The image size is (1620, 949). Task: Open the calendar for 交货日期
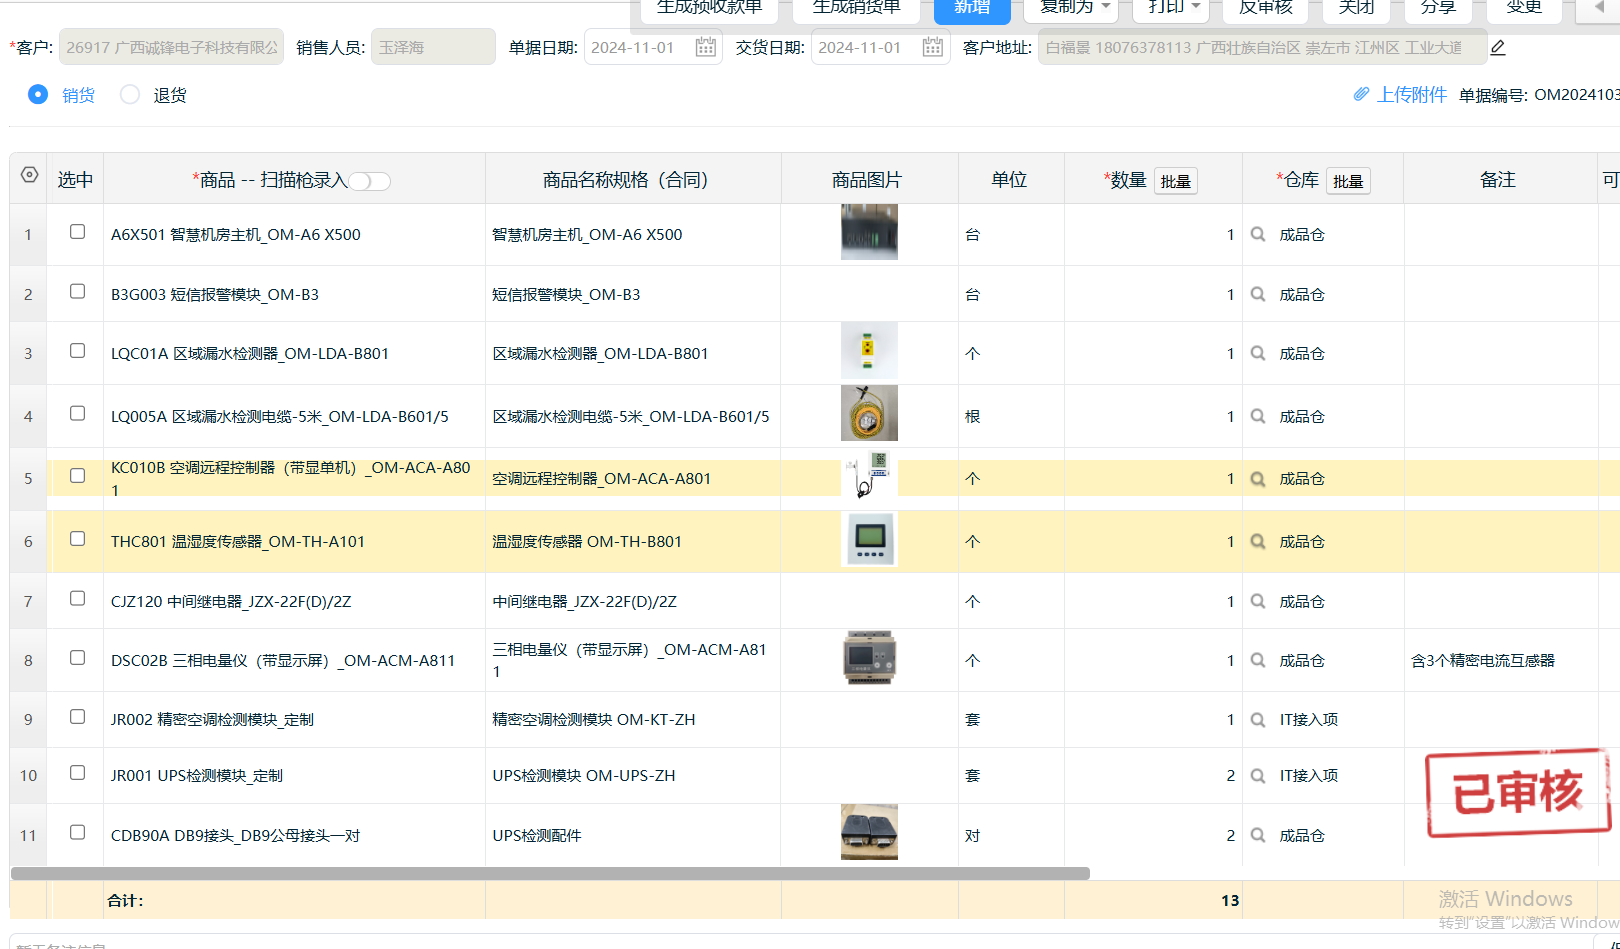click(x=932, y=47)
